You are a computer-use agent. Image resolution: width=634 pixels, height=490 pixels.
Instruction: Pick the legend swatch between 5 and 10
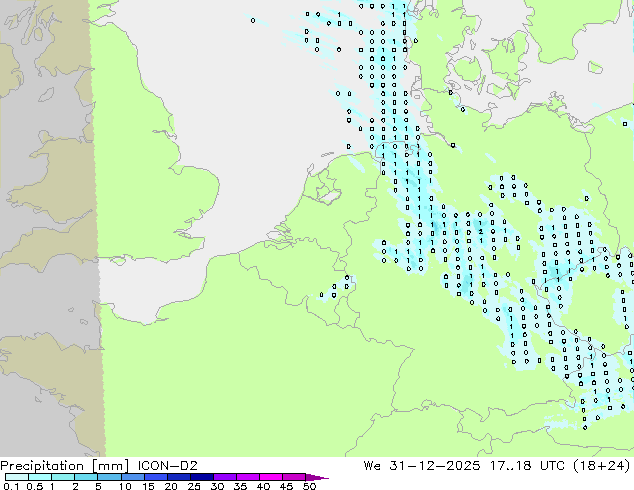[x=109, y=477]
